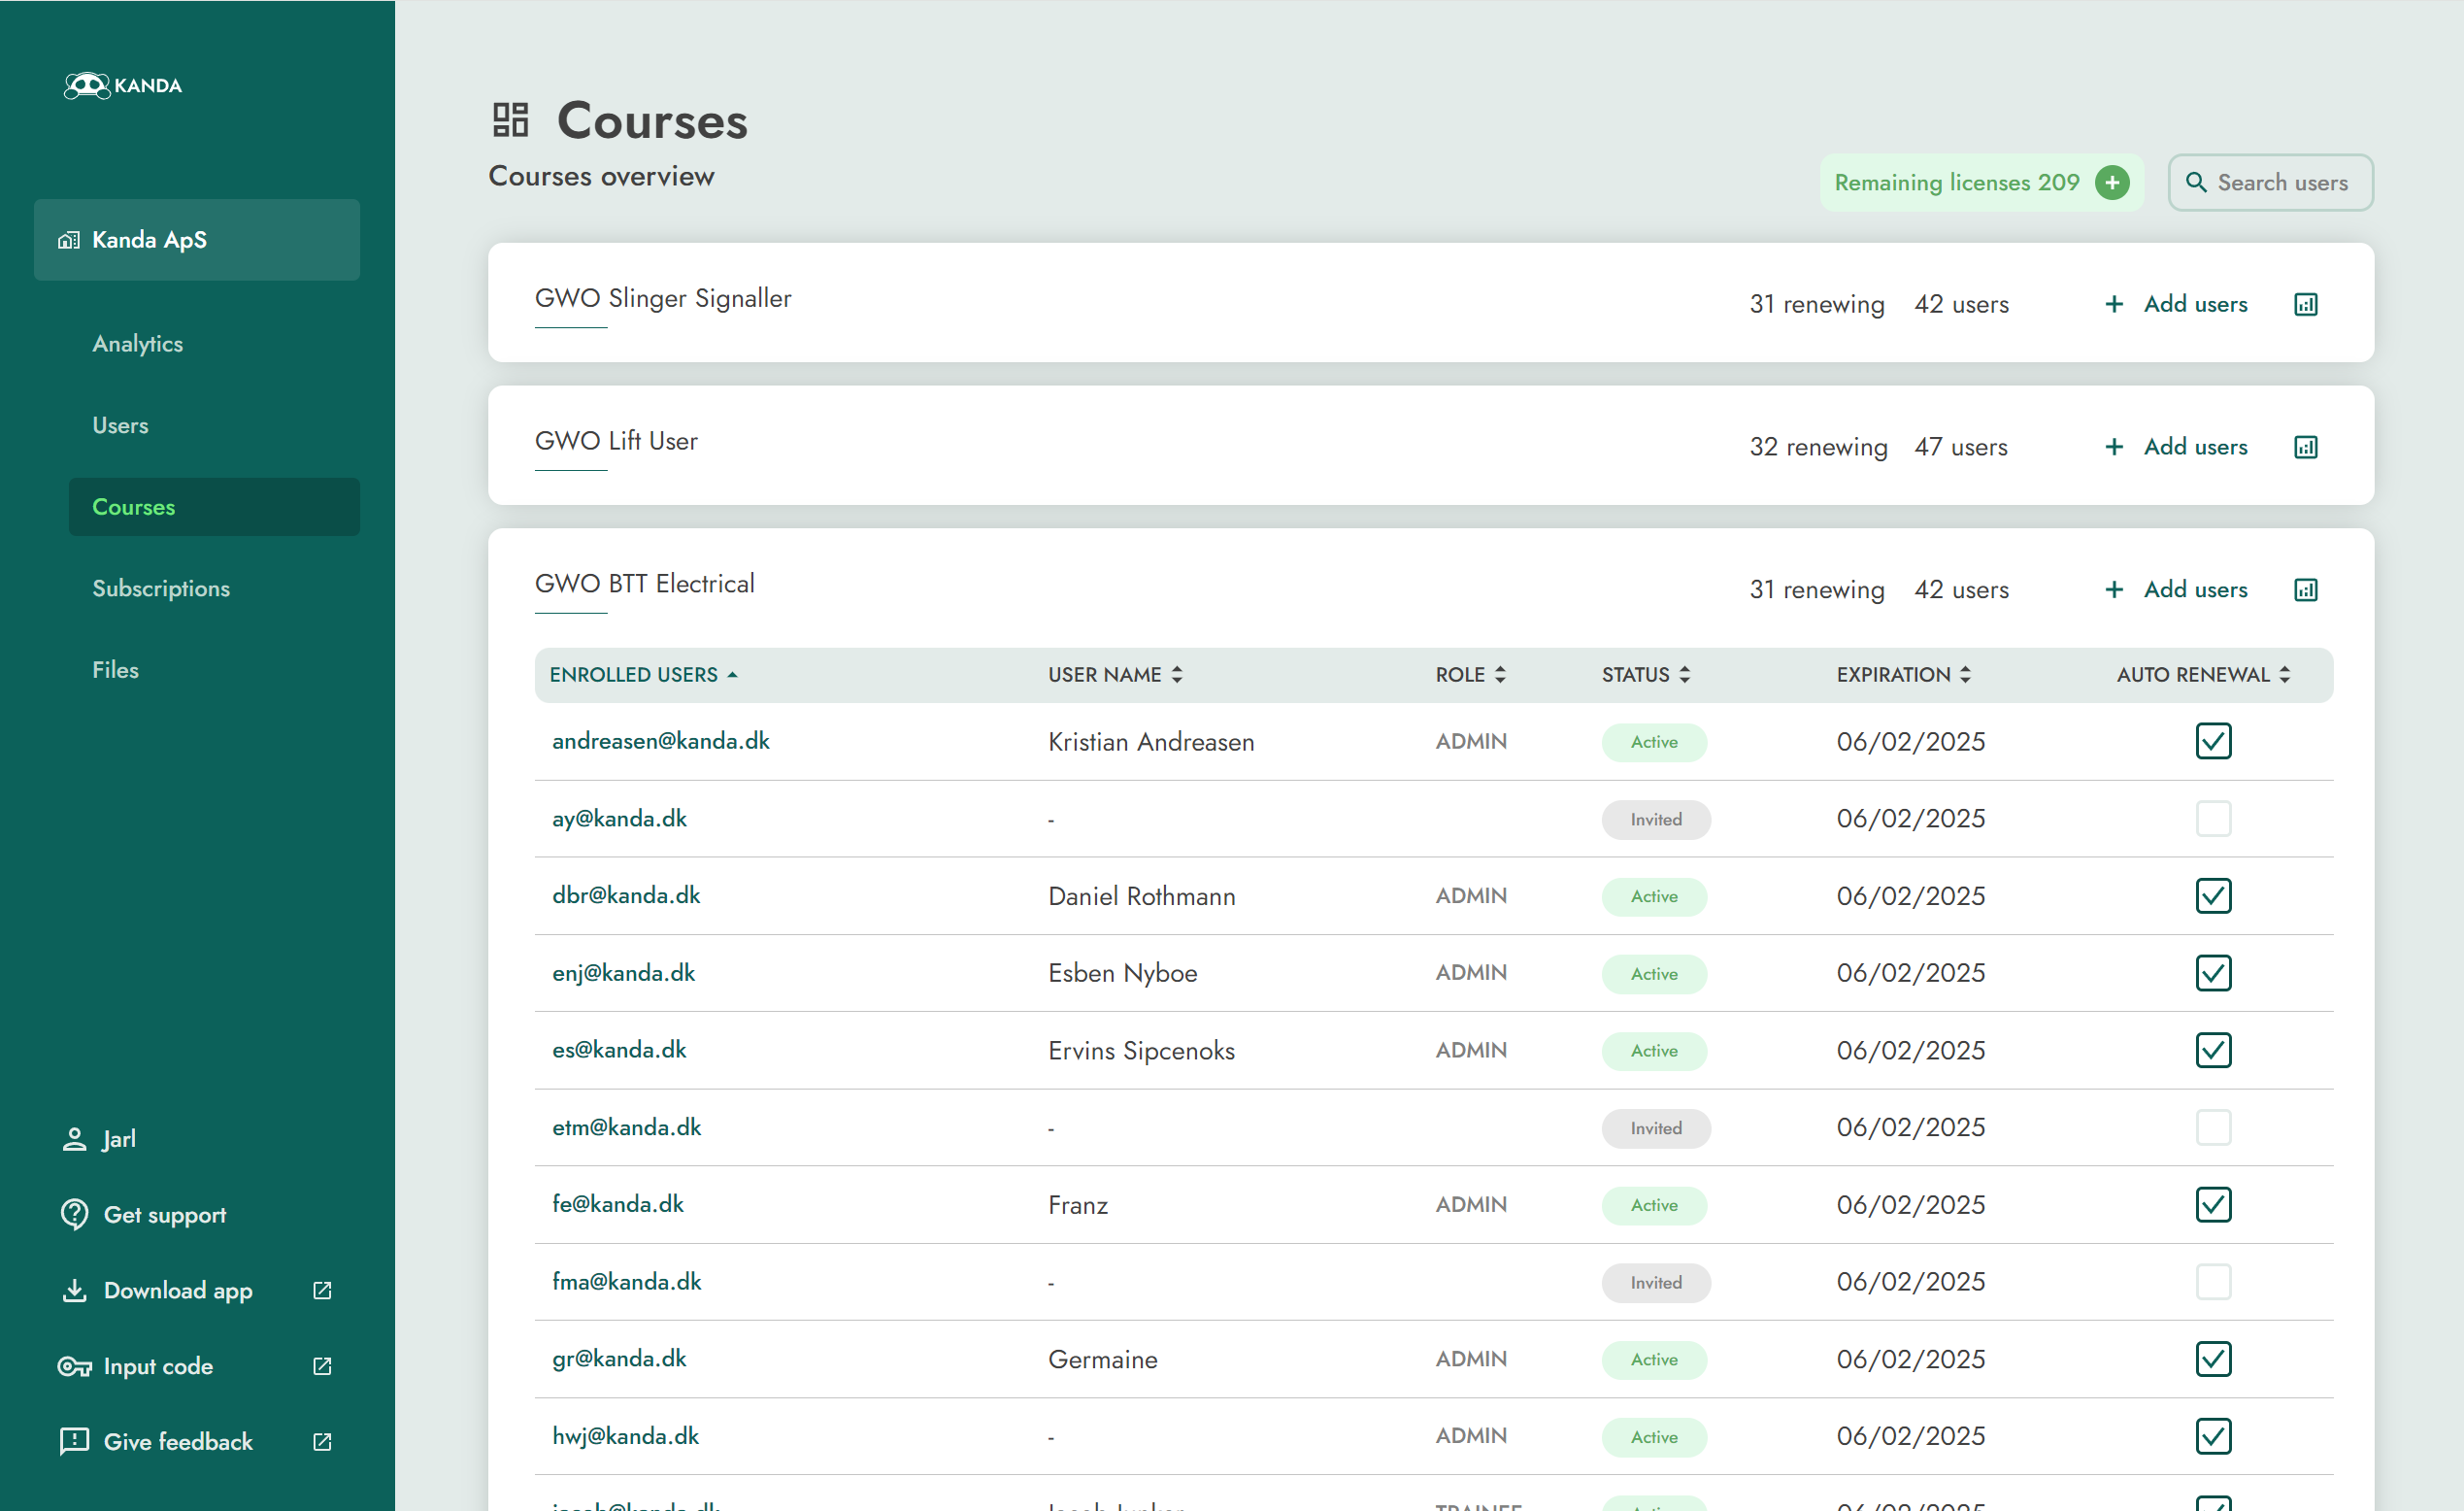Open stats icon for GWO BTT Electrical
This screenshot has height=1511, width=2464.
click(2305, 590)
